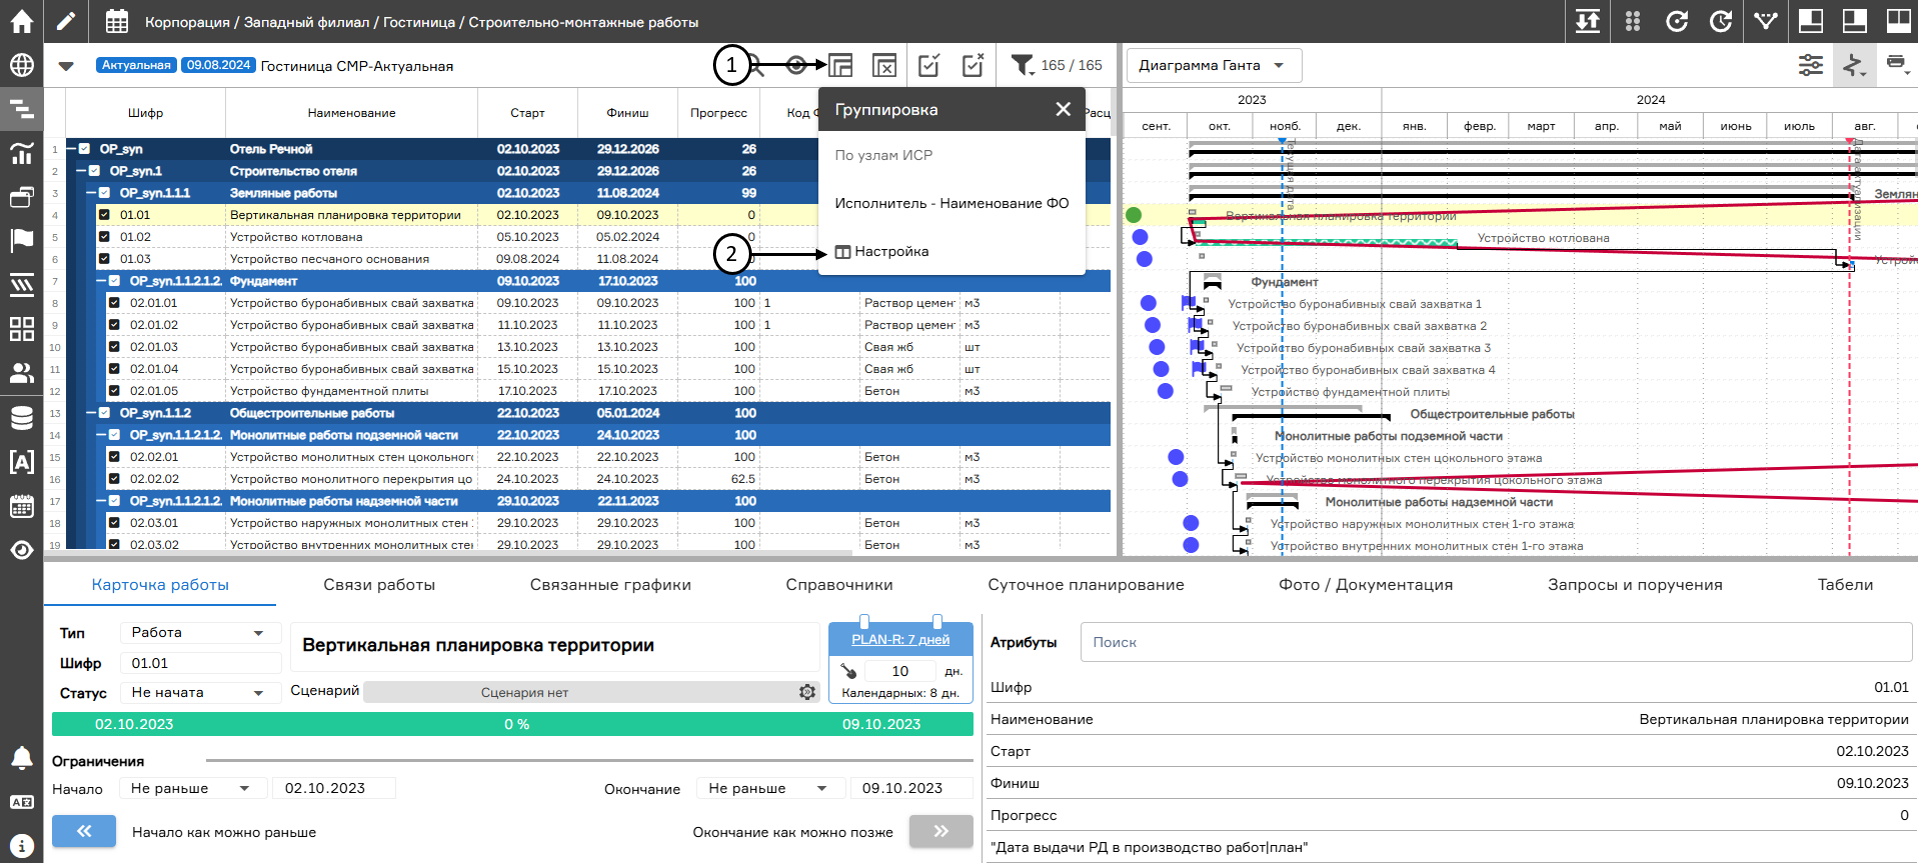Open the Диаграмма Ганта dropdown
This screenshot has width=1918, height=863.
pos(1214,66)
